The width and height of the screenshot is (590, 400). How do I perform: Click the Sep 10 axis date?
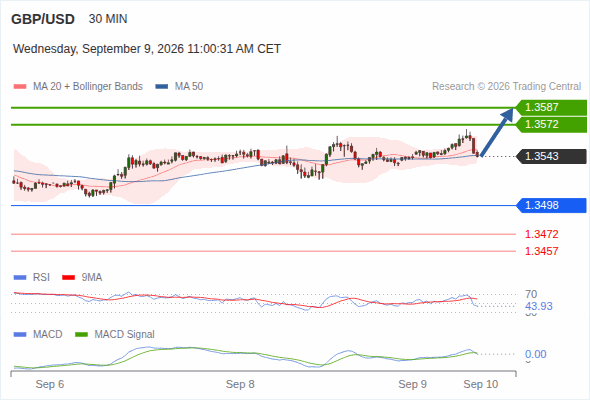481,385
